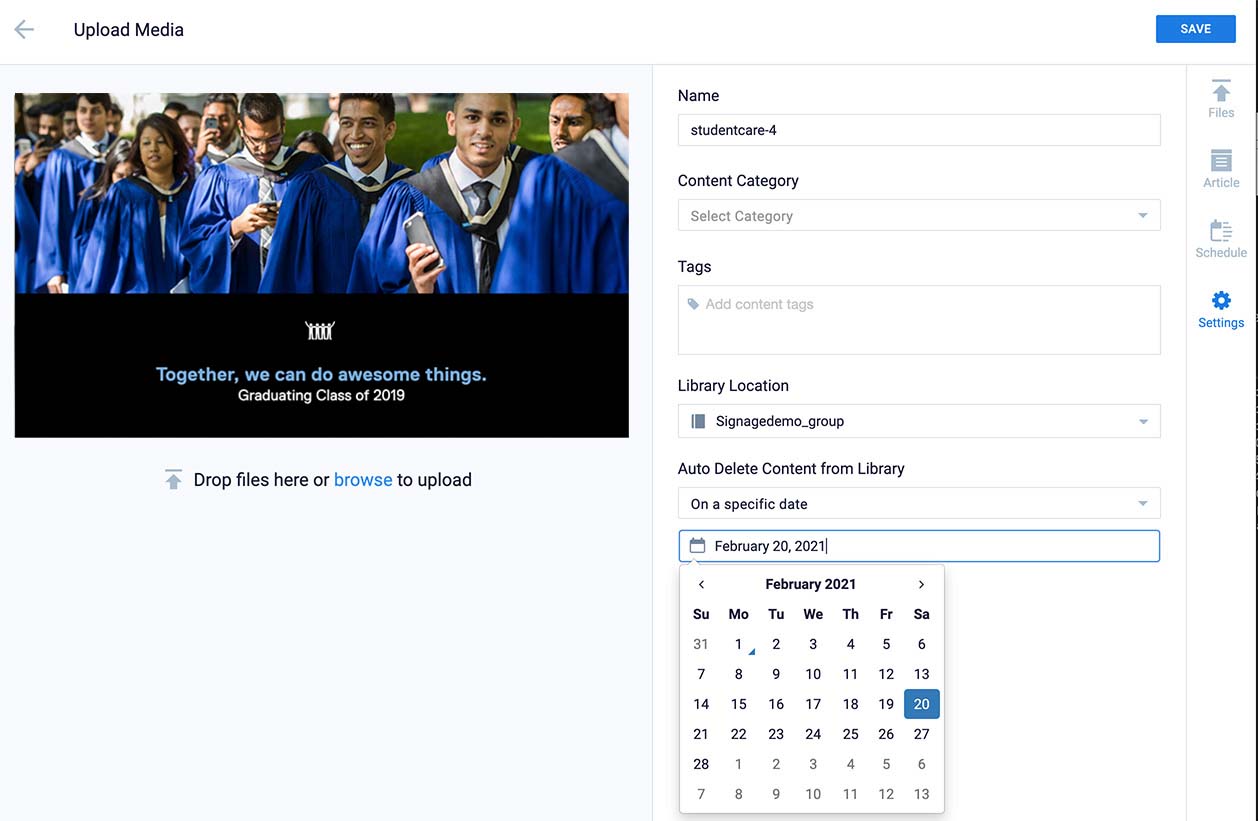Click the calendar icon in date field

pyautogui.click(x=697, y=546)
